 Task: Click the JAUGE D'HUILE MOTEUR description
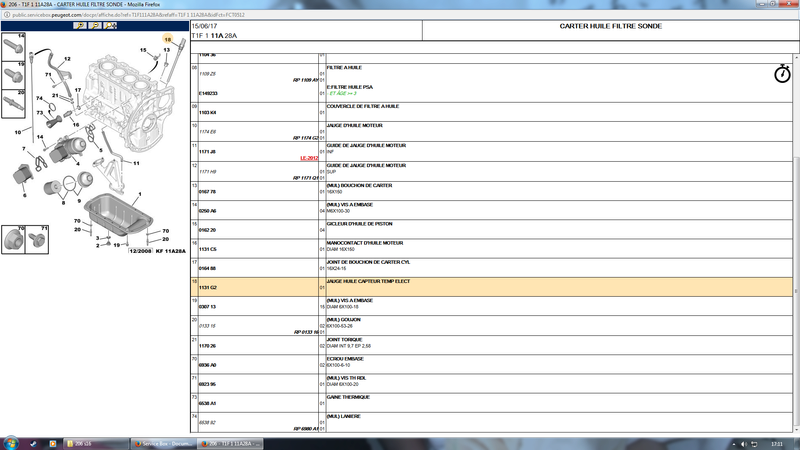(x=355, y=126)
